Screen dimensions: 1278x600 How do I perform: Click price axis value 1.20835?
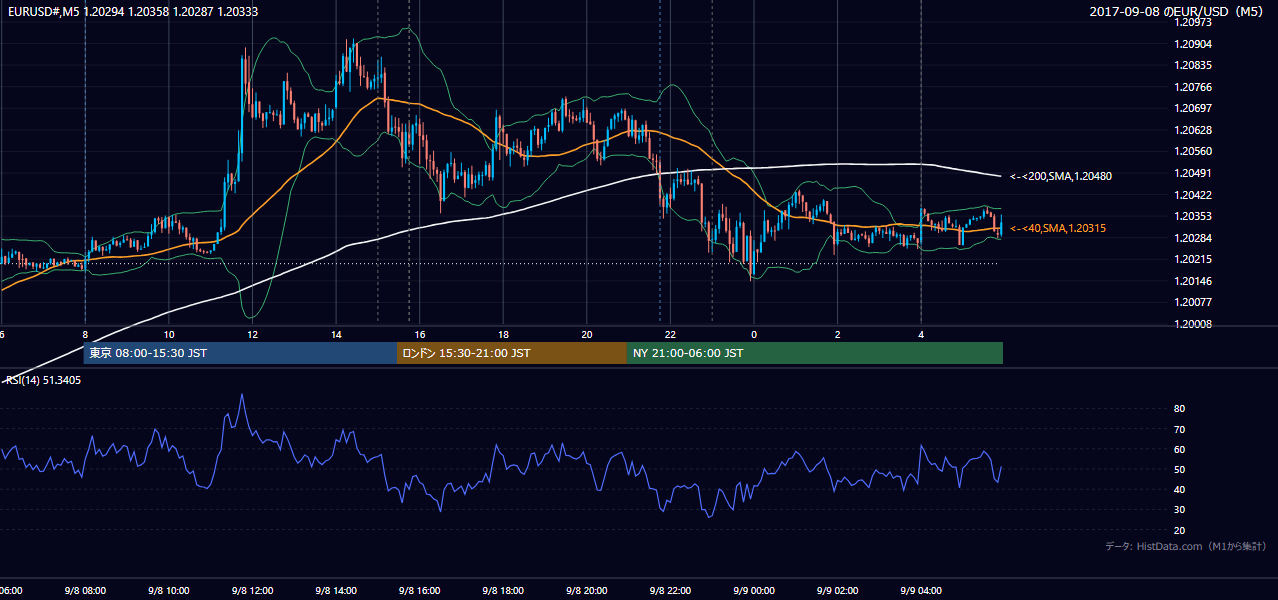pyautogui.click(x=1194, y=66)
